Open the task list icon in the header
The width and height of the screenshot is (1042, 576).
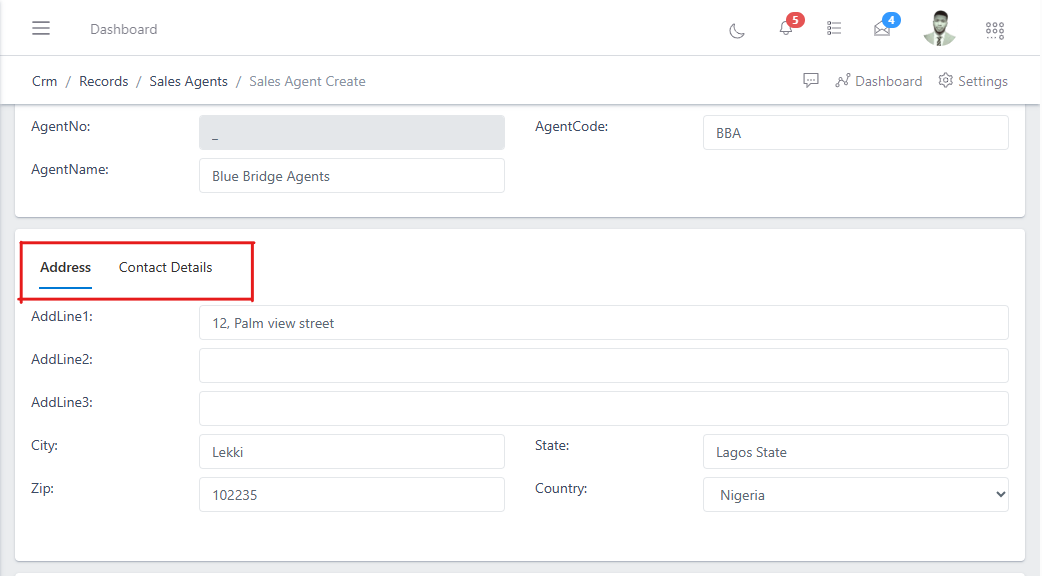(834, 28)
